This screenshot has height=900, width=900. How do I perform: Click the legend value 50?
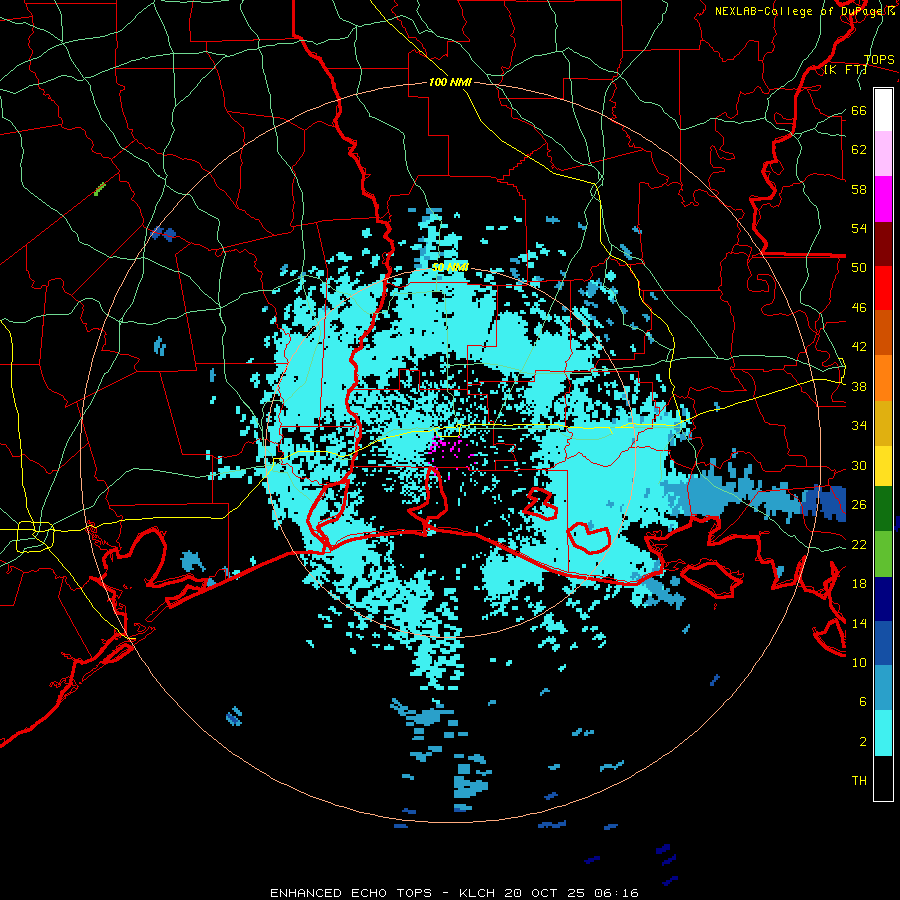coord(859,268)
